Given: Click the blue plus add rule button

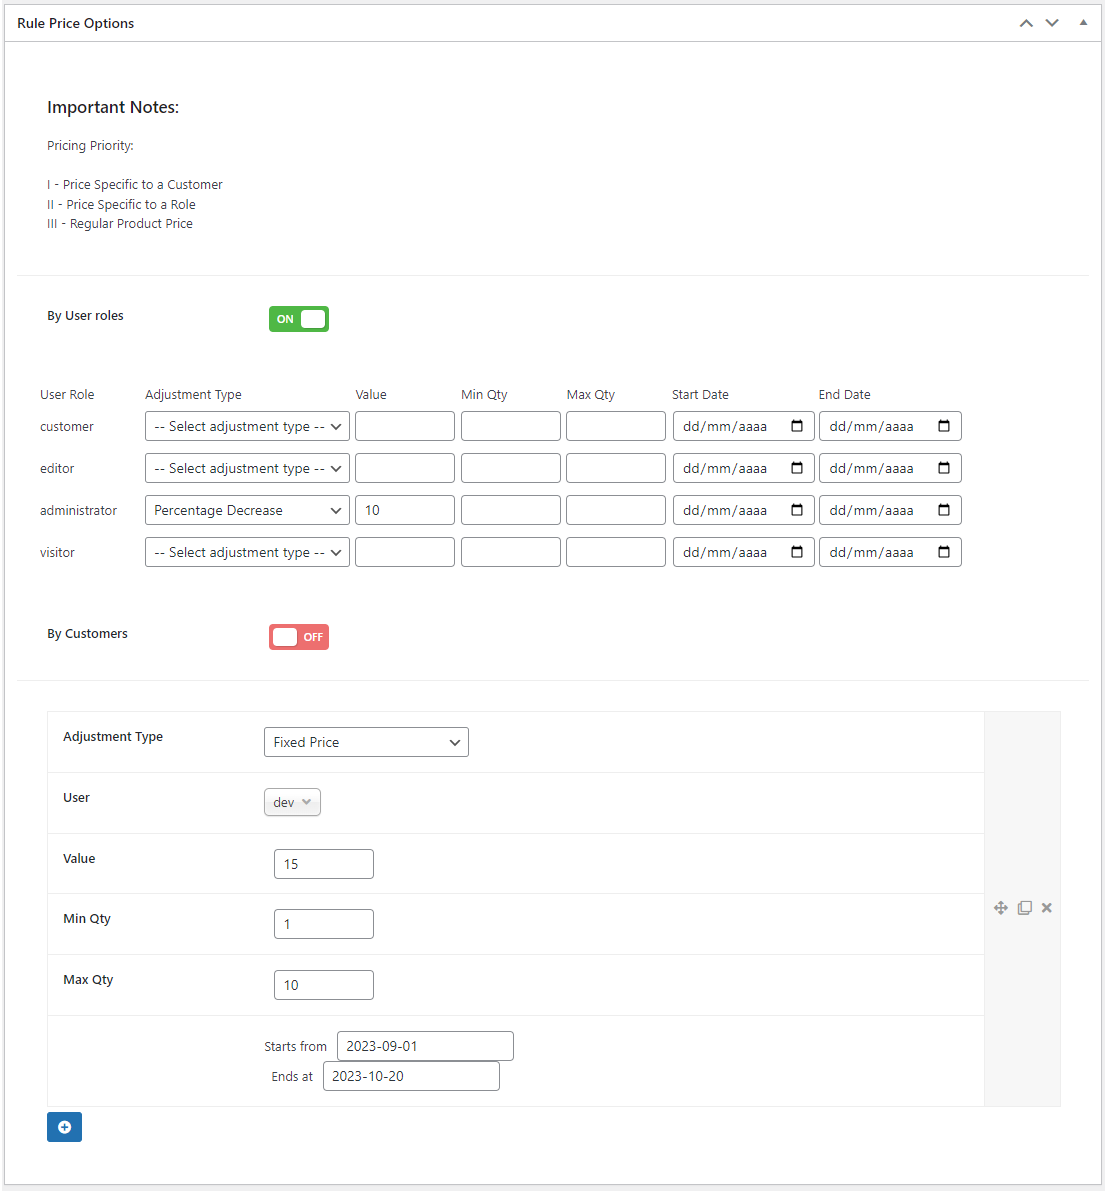Looking at the screenshot, I should point(64,1127).
